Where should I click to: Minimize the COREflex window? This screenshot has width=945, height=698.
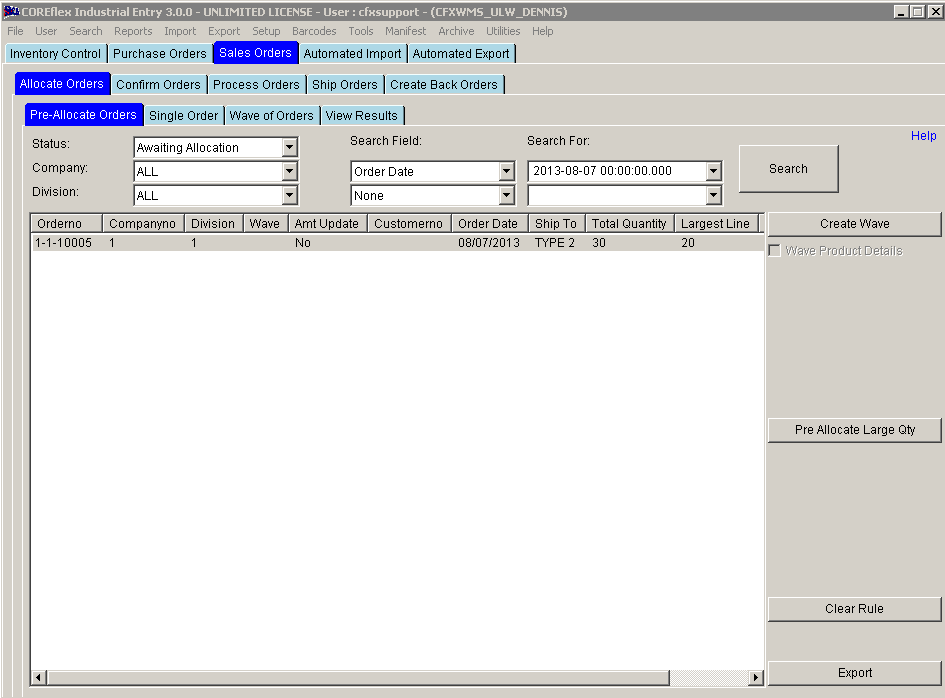pyautogui.click(x=901, y=11)
